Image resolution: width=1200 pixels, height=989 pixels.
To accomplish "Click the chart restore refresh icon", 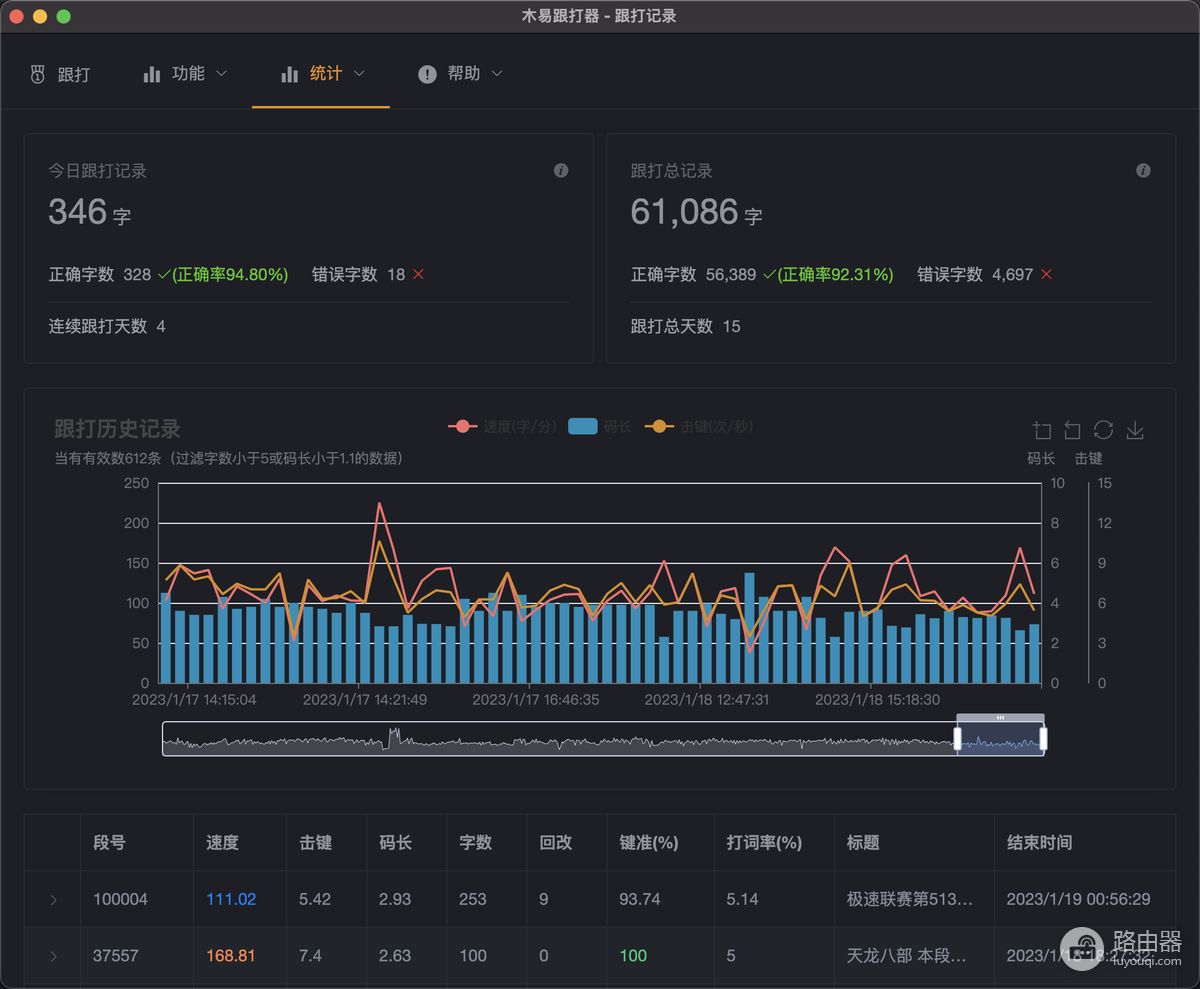I will [x=1103, y=430].
